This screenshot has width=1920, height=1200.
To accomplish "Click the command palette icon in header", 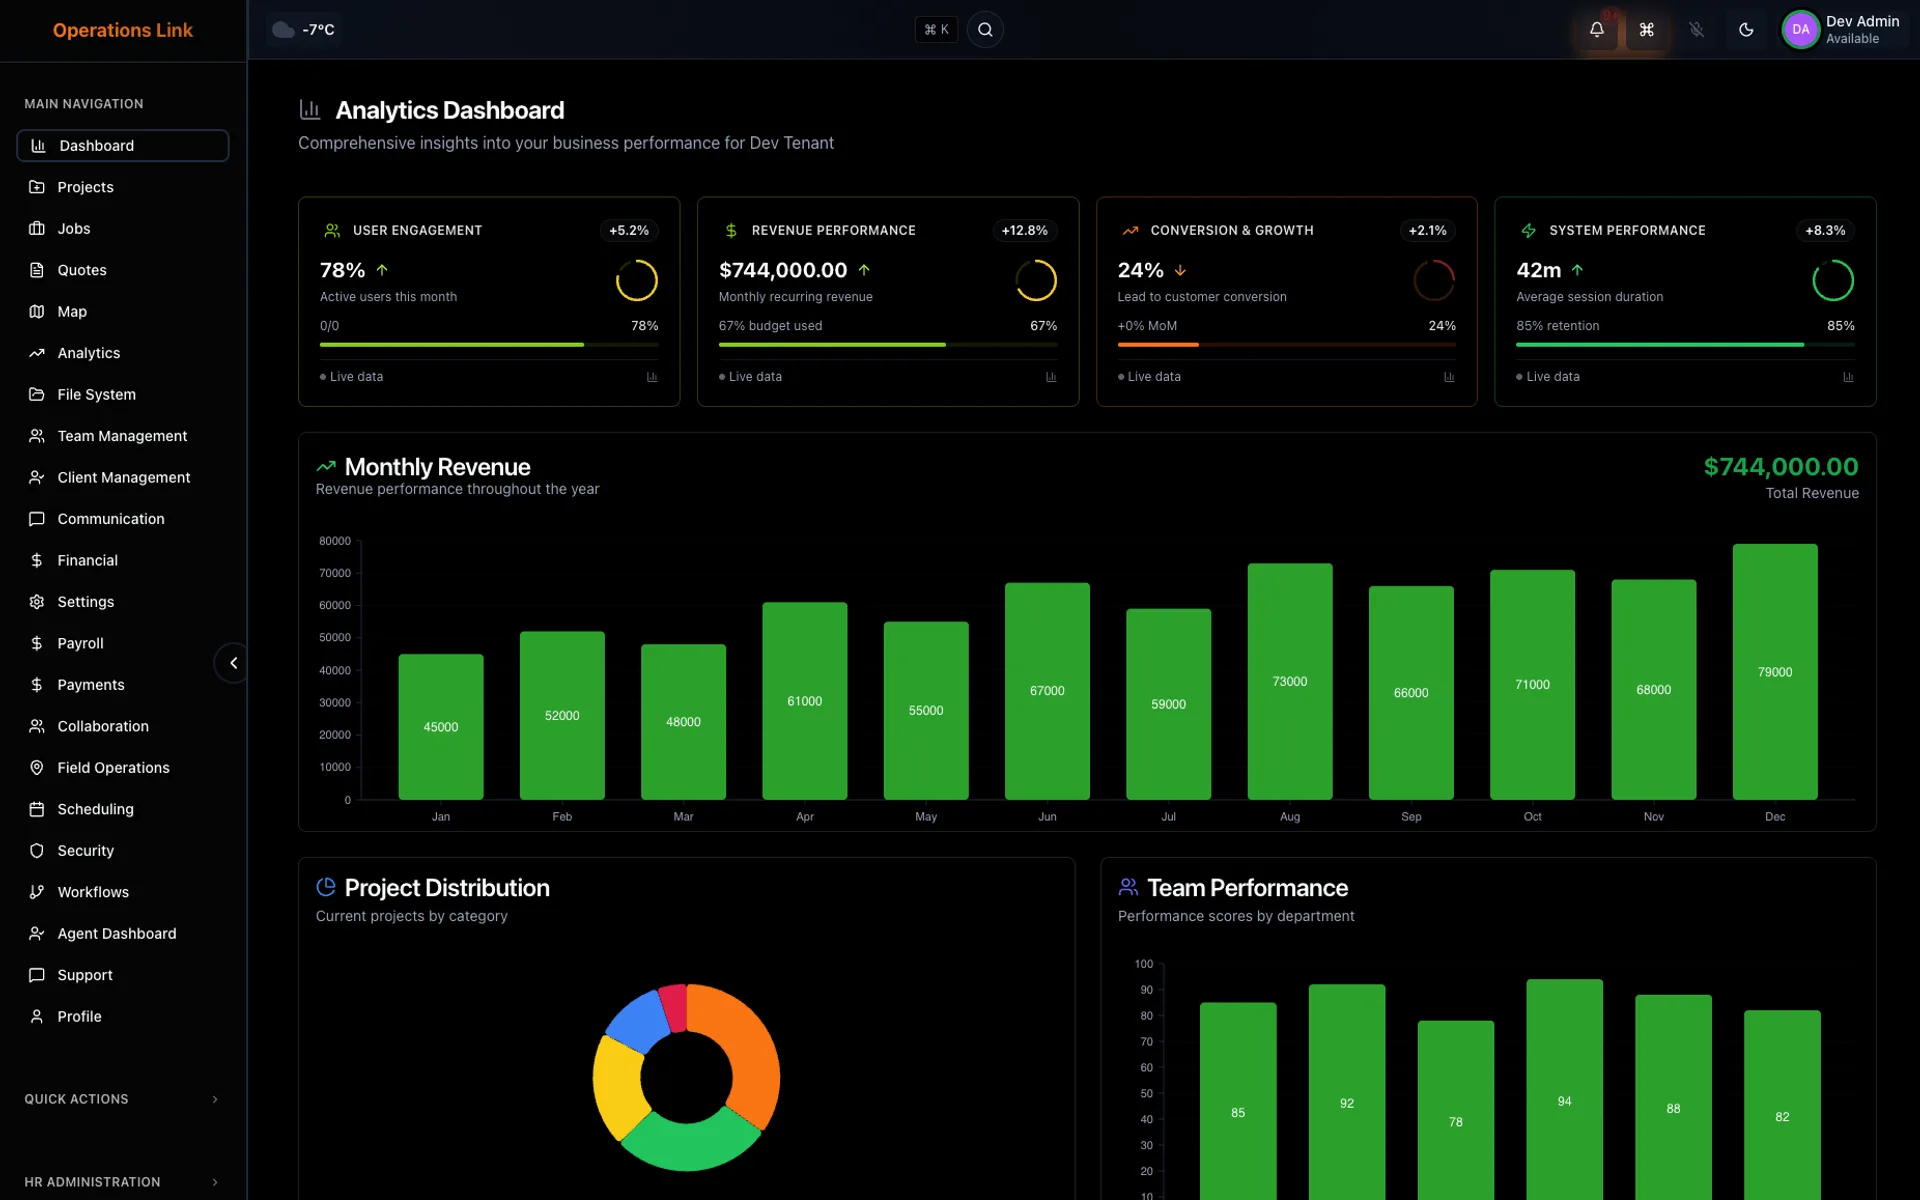I will [1646, 30].
